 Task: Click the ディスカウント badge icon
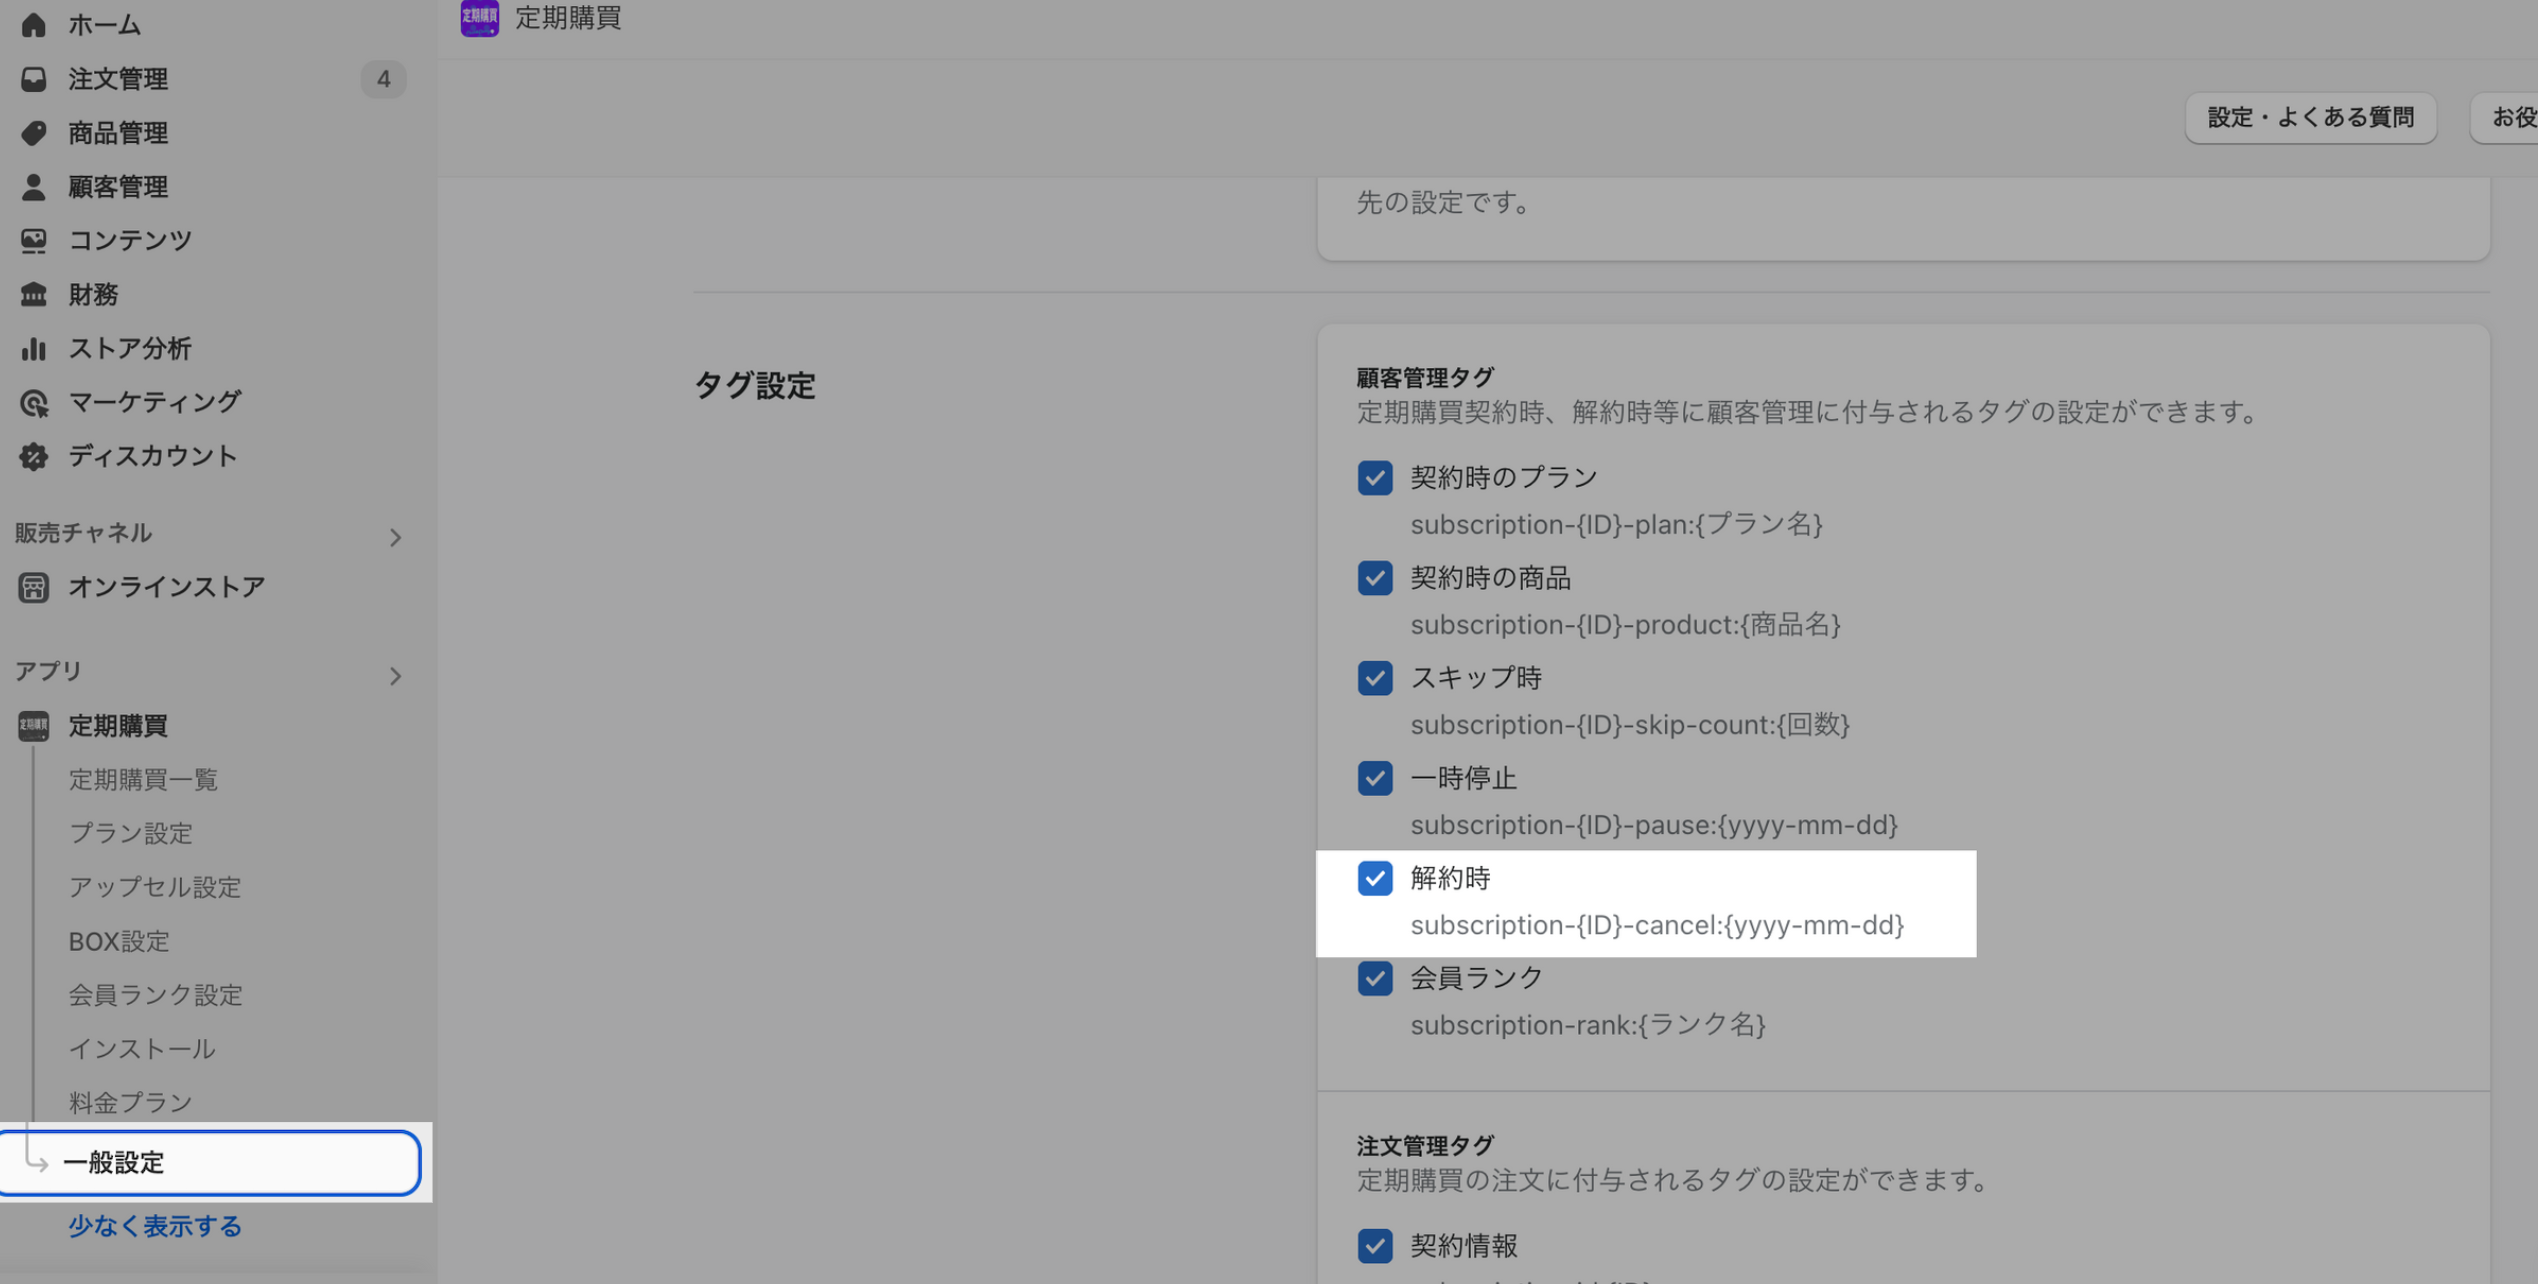pyautogui.click(x=33, y=456)
